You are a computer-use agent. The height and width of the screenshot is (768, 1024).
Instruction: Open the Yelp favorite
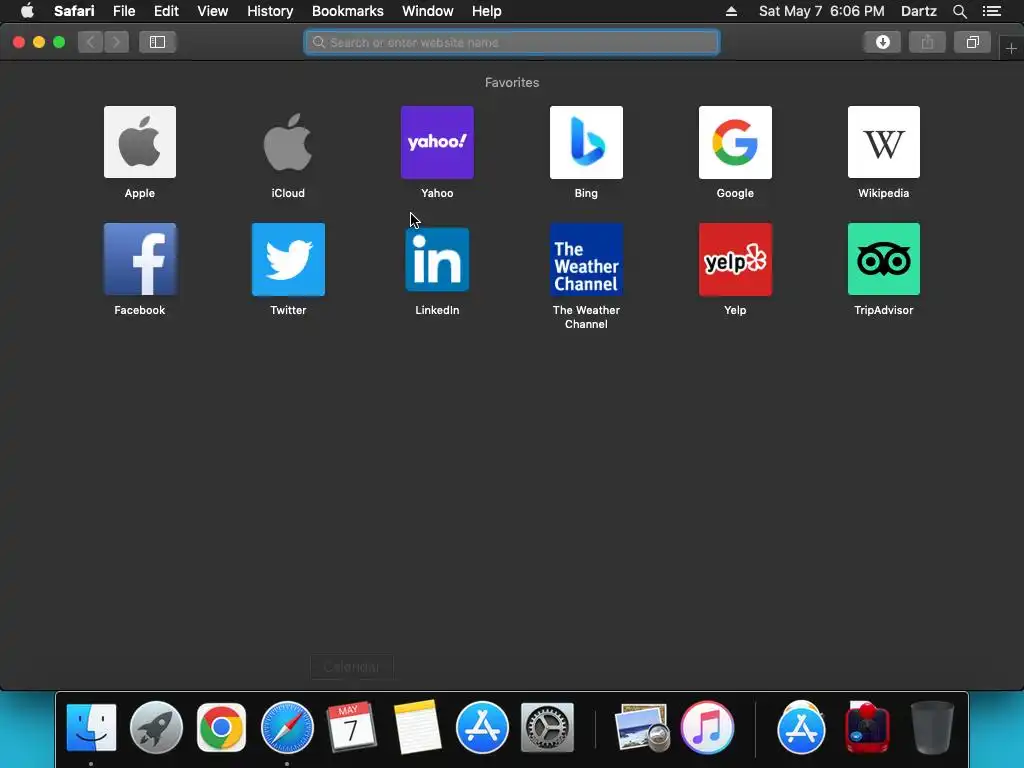735,259
